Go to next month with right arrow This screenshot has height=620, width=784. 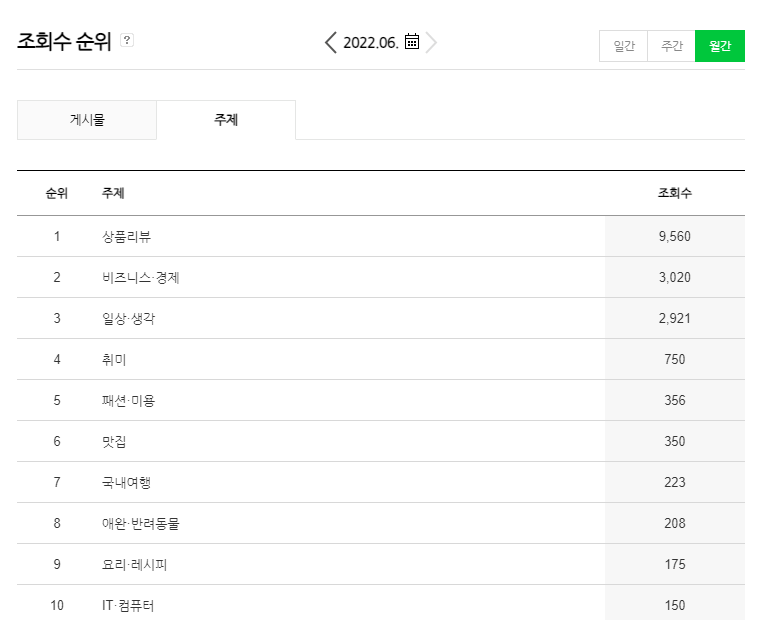(x=432, y=42)
